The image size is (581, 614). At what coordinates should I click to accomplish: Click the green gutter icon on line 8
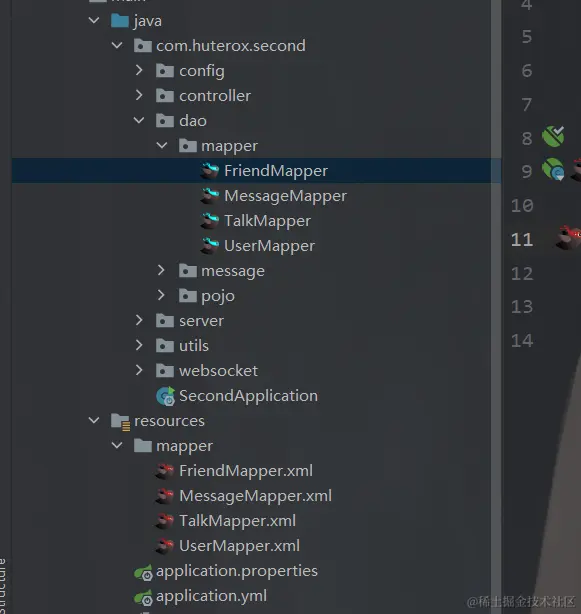[553, 136]
